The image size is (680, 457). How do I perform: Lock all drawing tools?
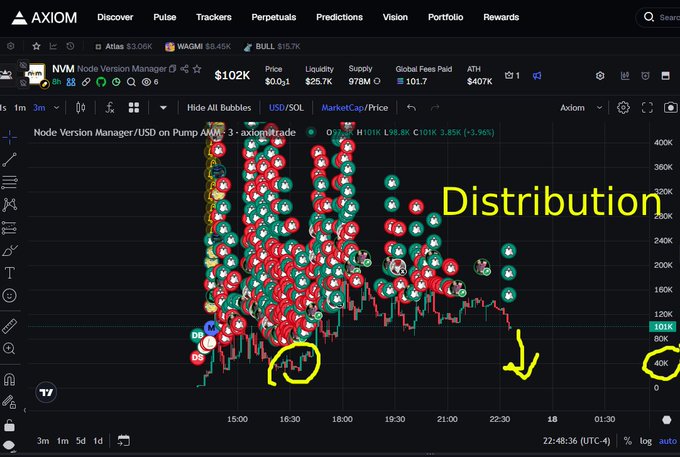pyautogui.click(x=10, y=425)
